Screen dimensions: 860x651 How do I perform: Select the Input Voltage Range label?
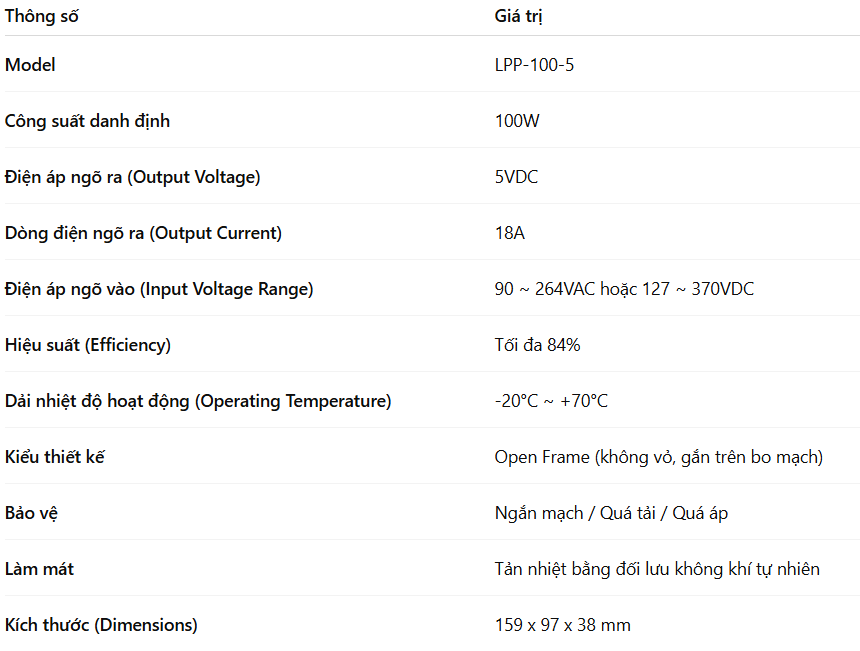160,289
